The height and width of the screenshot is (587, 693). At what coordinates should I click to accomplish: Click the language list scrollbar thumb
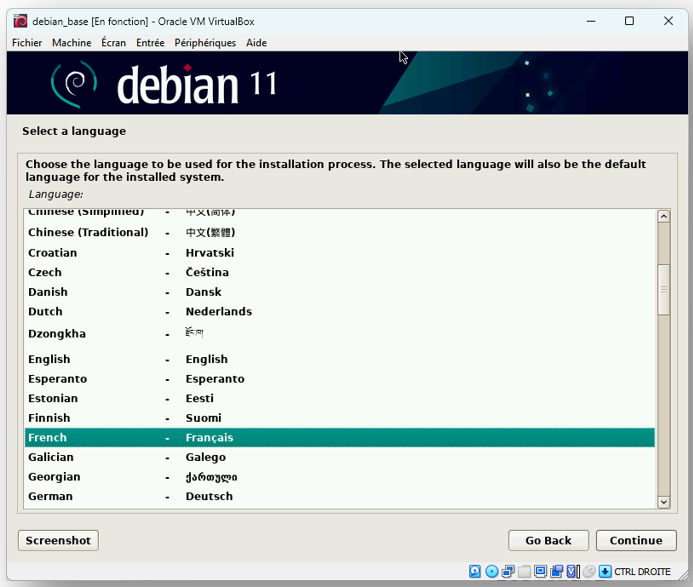tap(663, 290)
